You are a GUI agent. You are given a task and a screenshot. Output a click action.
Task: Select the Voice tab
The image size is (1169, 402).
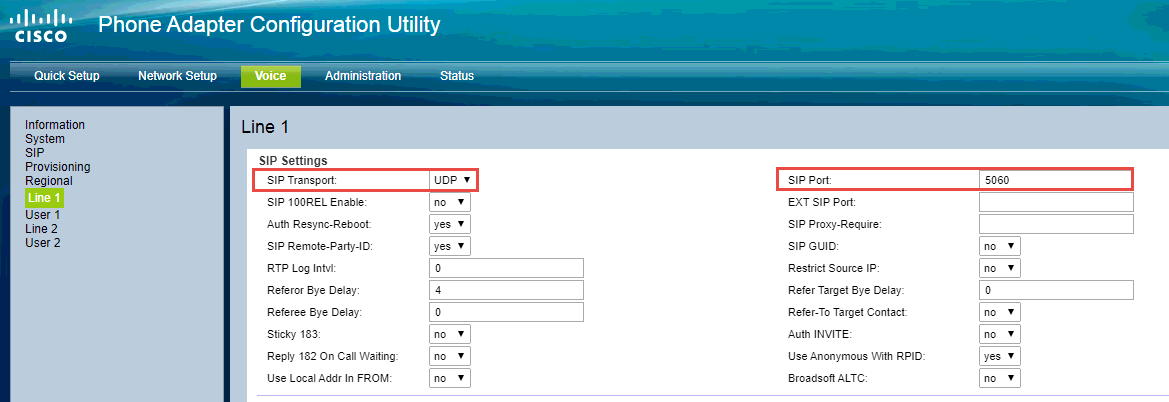(271, 76)
